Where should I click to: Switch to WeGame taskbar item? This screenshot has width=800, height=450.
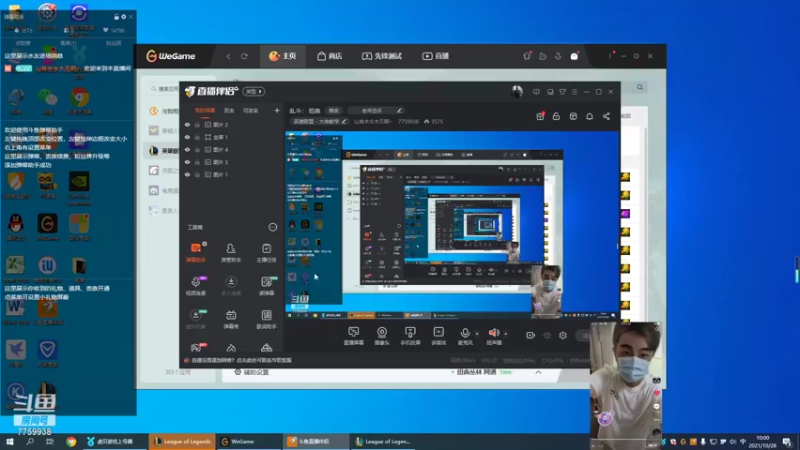click(x=248, y=441)
